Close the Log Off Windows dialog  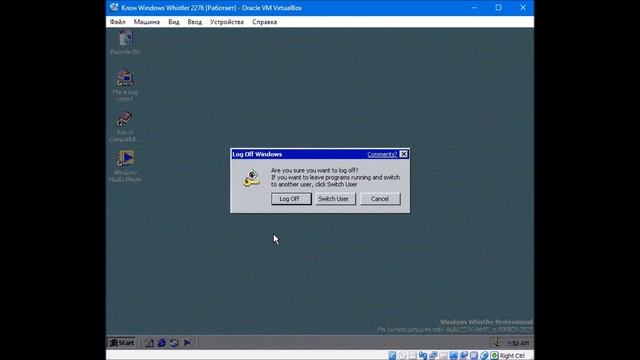(x=403, y=154)
